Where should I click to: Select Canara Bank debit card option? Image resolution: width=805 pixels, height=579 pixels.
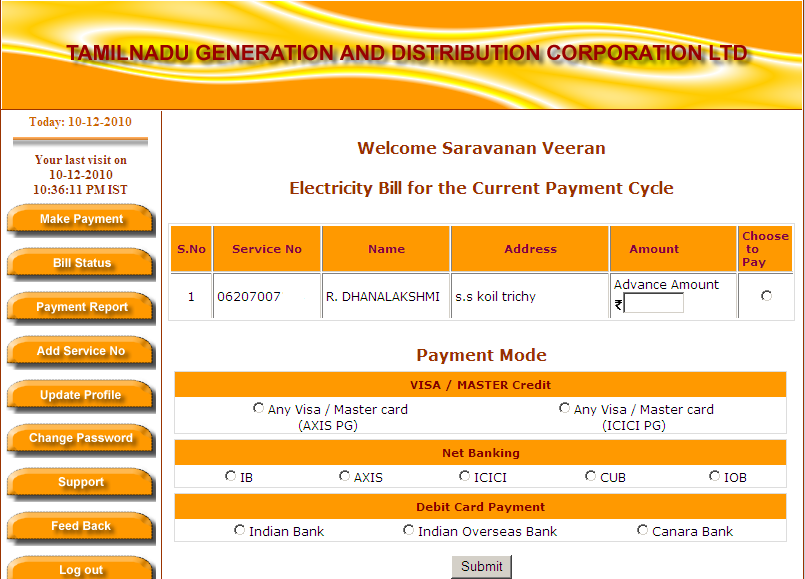point(642,530)
